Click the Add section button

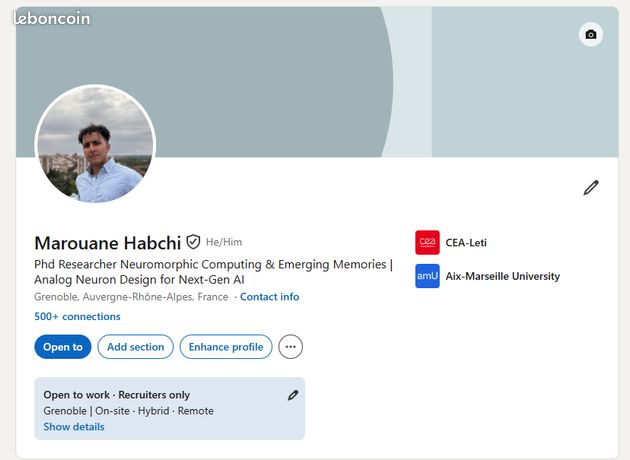point(135,347)
